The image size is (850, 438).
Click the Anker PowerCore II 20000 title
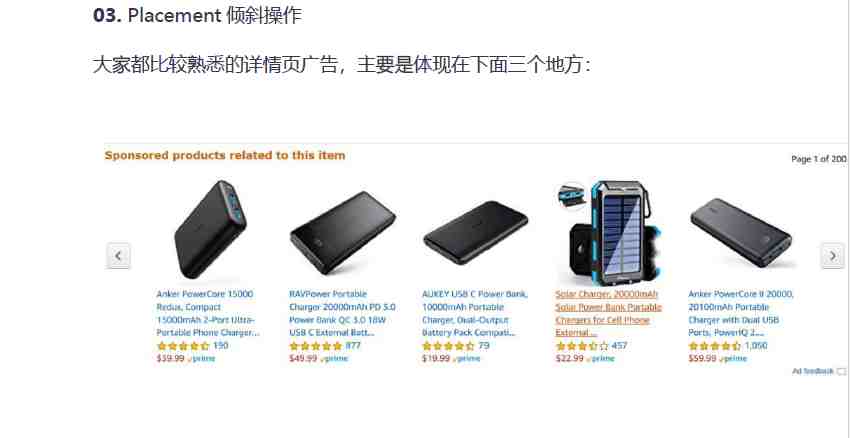click(741, 313)
